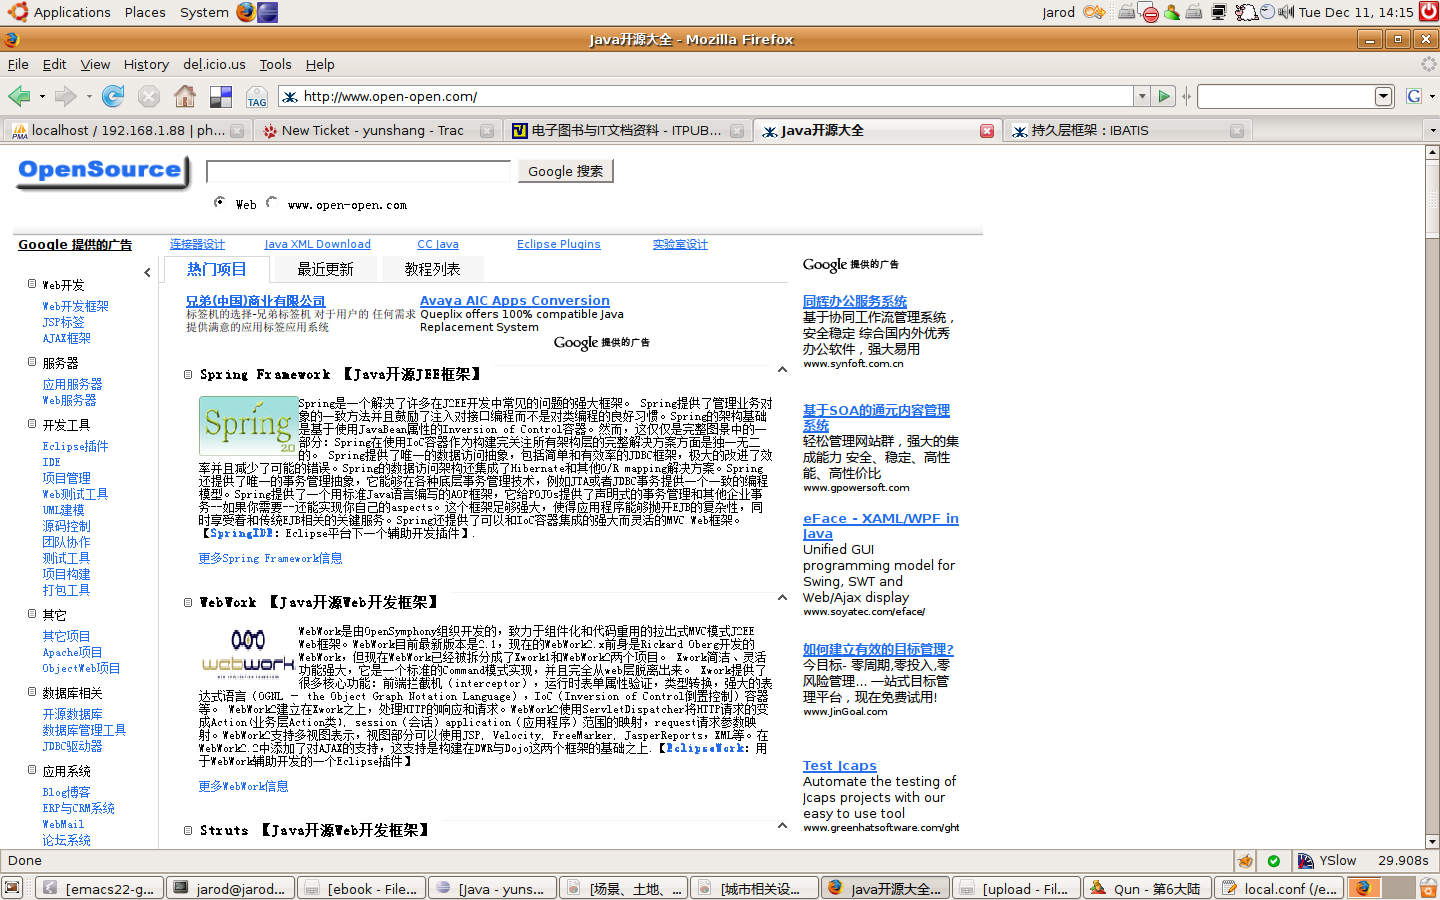This screenshot has height=900, width=1440.
Task: Open the Back history dropdown arrow
Action: pyautogui.click(x=42, y=97)
